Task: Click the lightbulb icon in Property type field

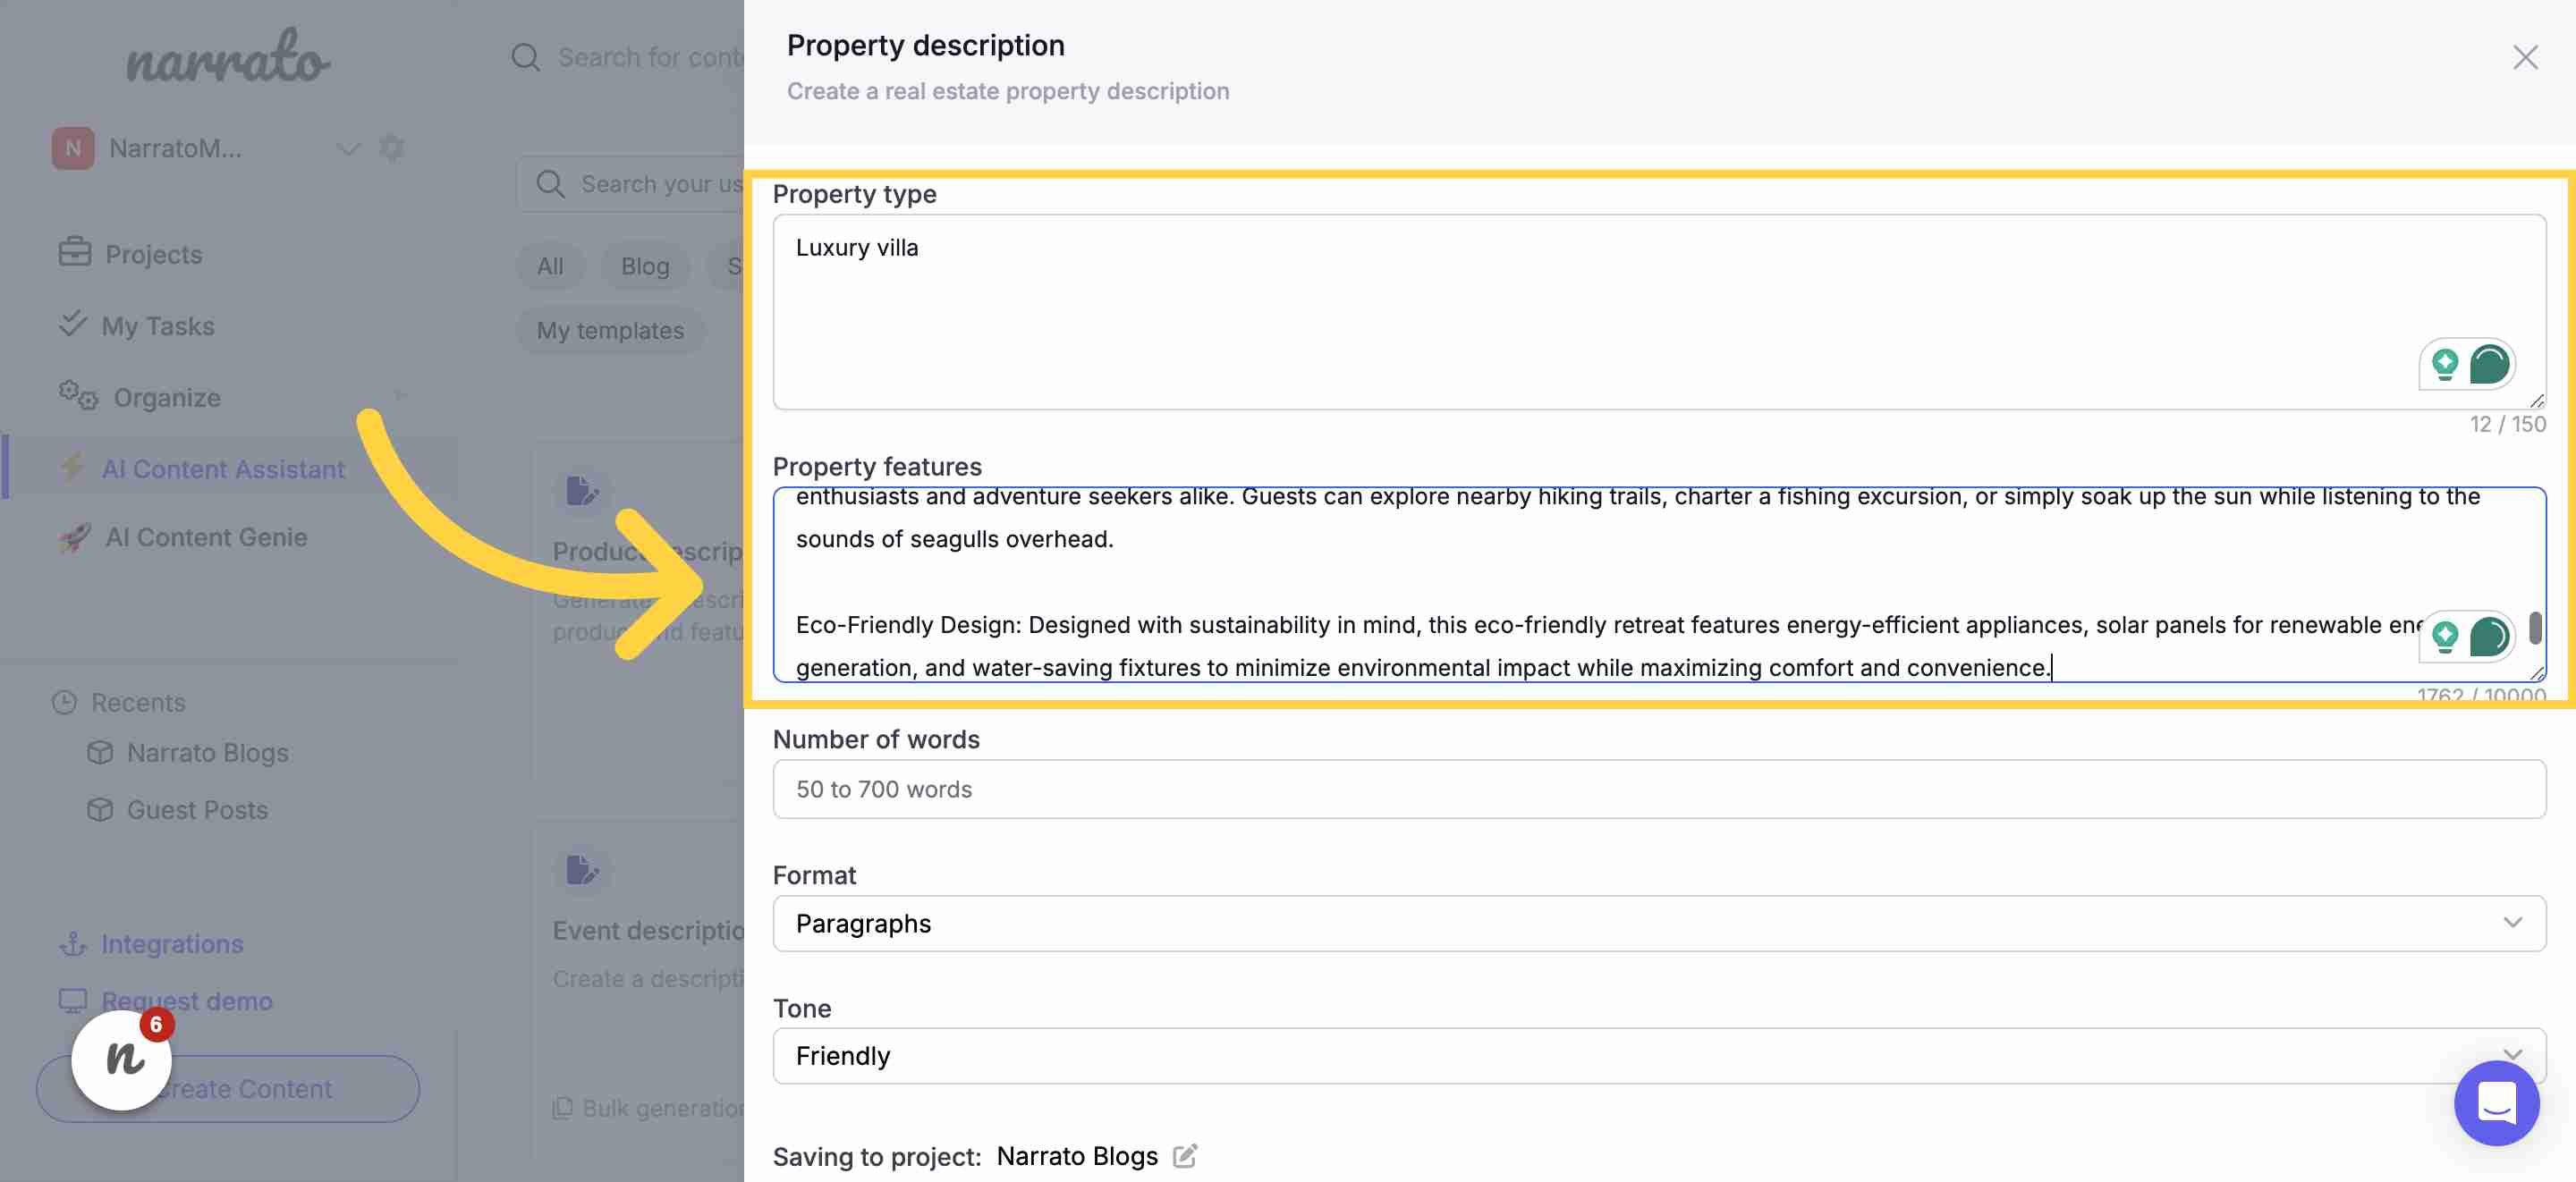Action: pos(2444,364)
